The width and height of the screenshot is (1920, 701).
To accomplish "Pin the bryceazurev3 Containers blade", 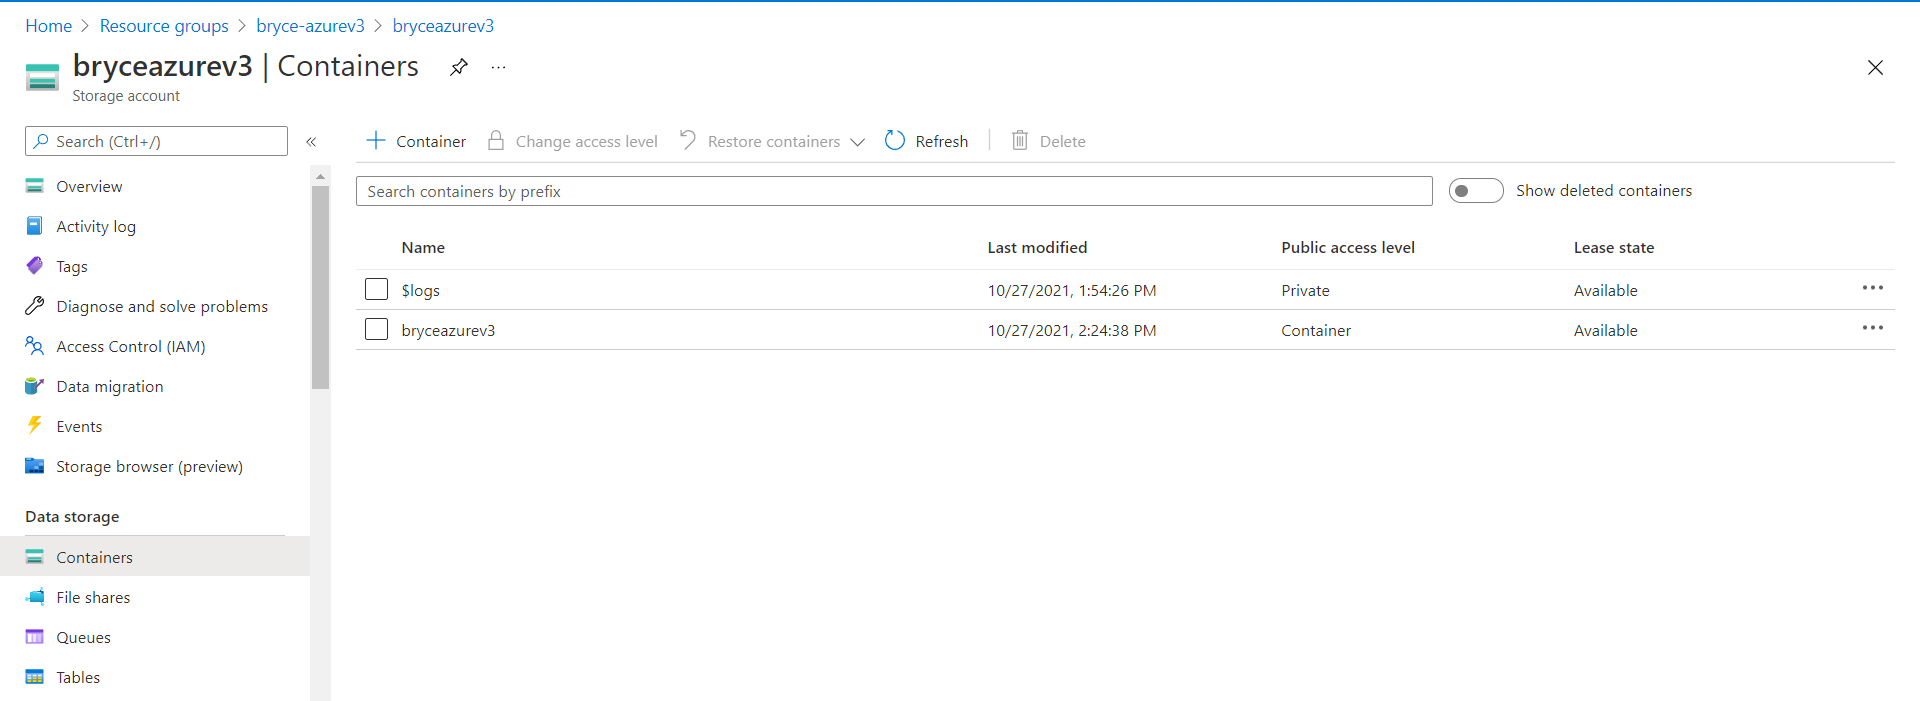I will pyautogui.click(x=459, y=67).
